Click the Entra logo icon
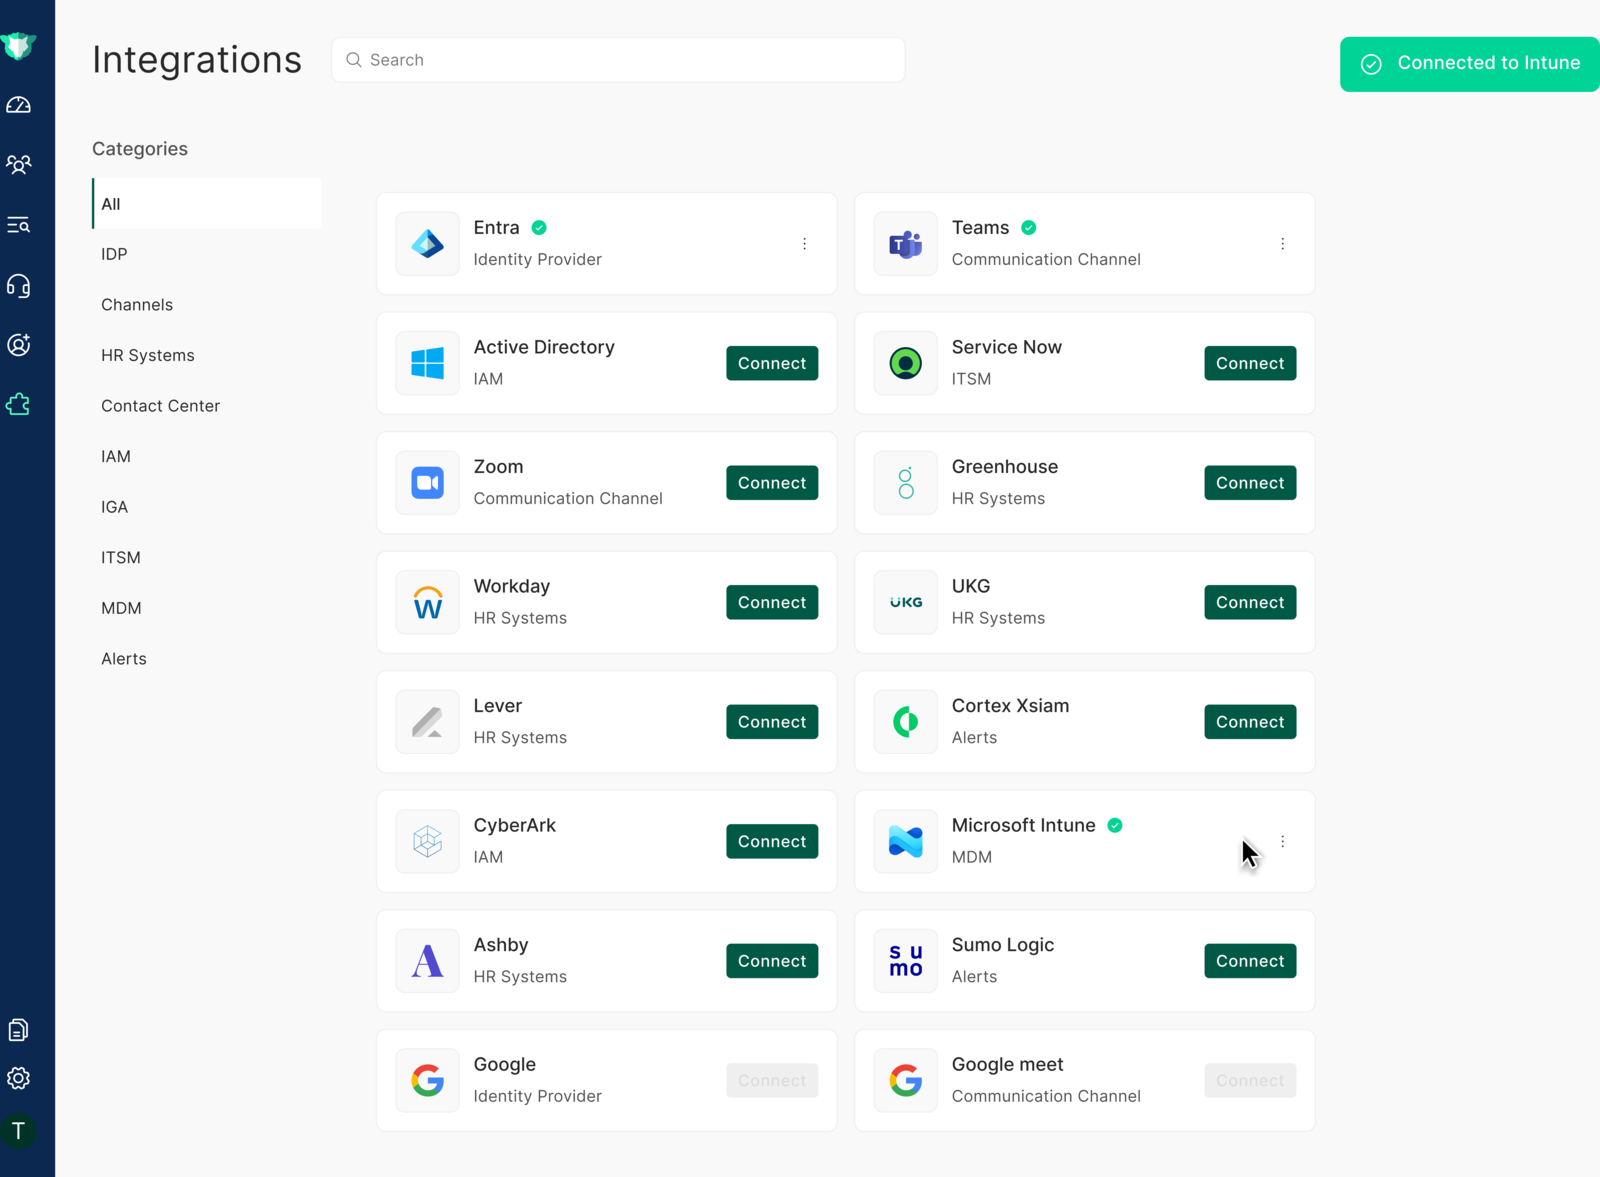Screen dimensions: 1600x1177 (x=427, y=244)
